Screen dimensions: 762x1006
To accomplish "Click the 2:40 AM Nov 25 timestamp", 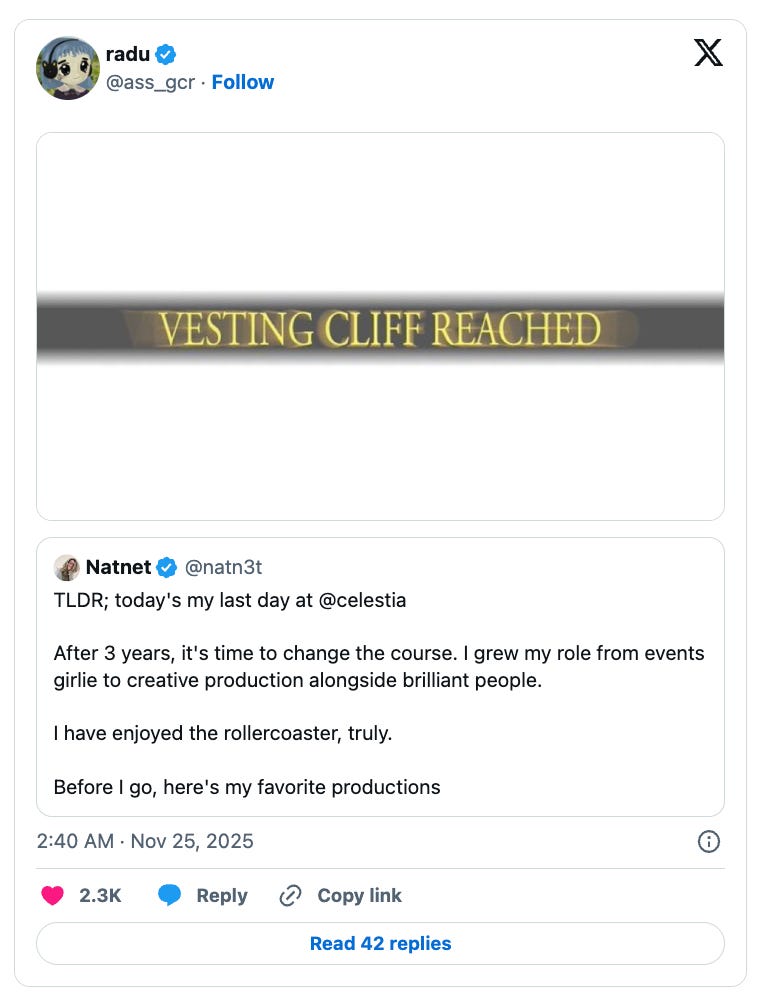I will [145, 841].
